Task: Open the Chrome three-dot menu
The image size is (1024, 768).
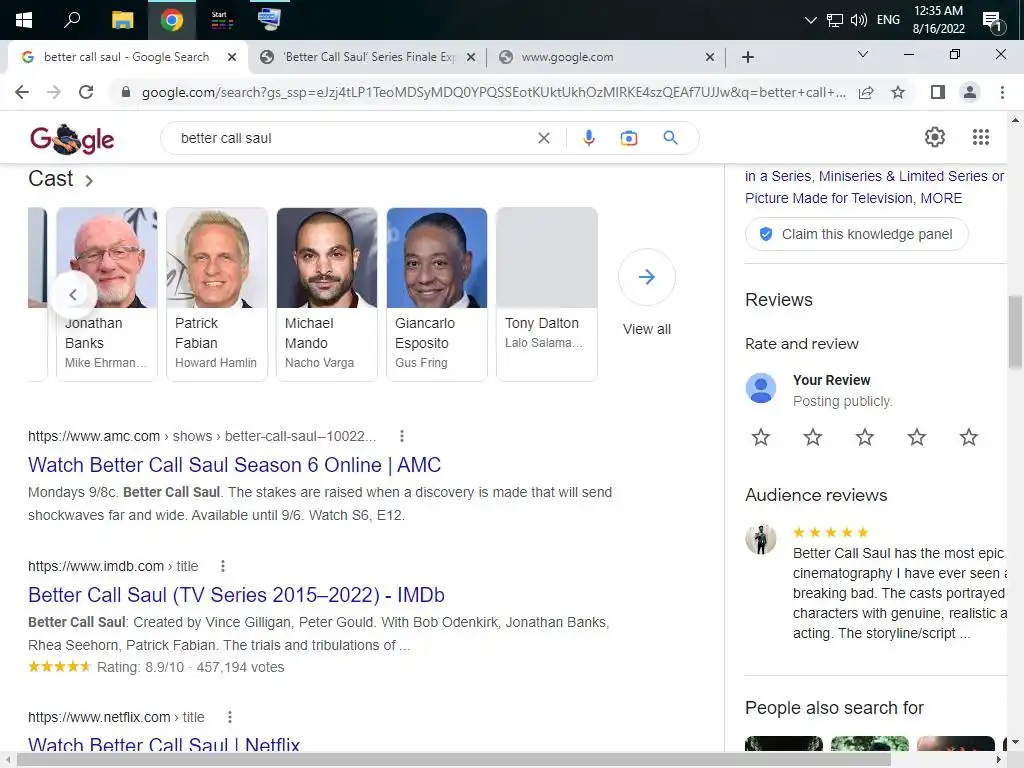Action: pos(1002,92)
